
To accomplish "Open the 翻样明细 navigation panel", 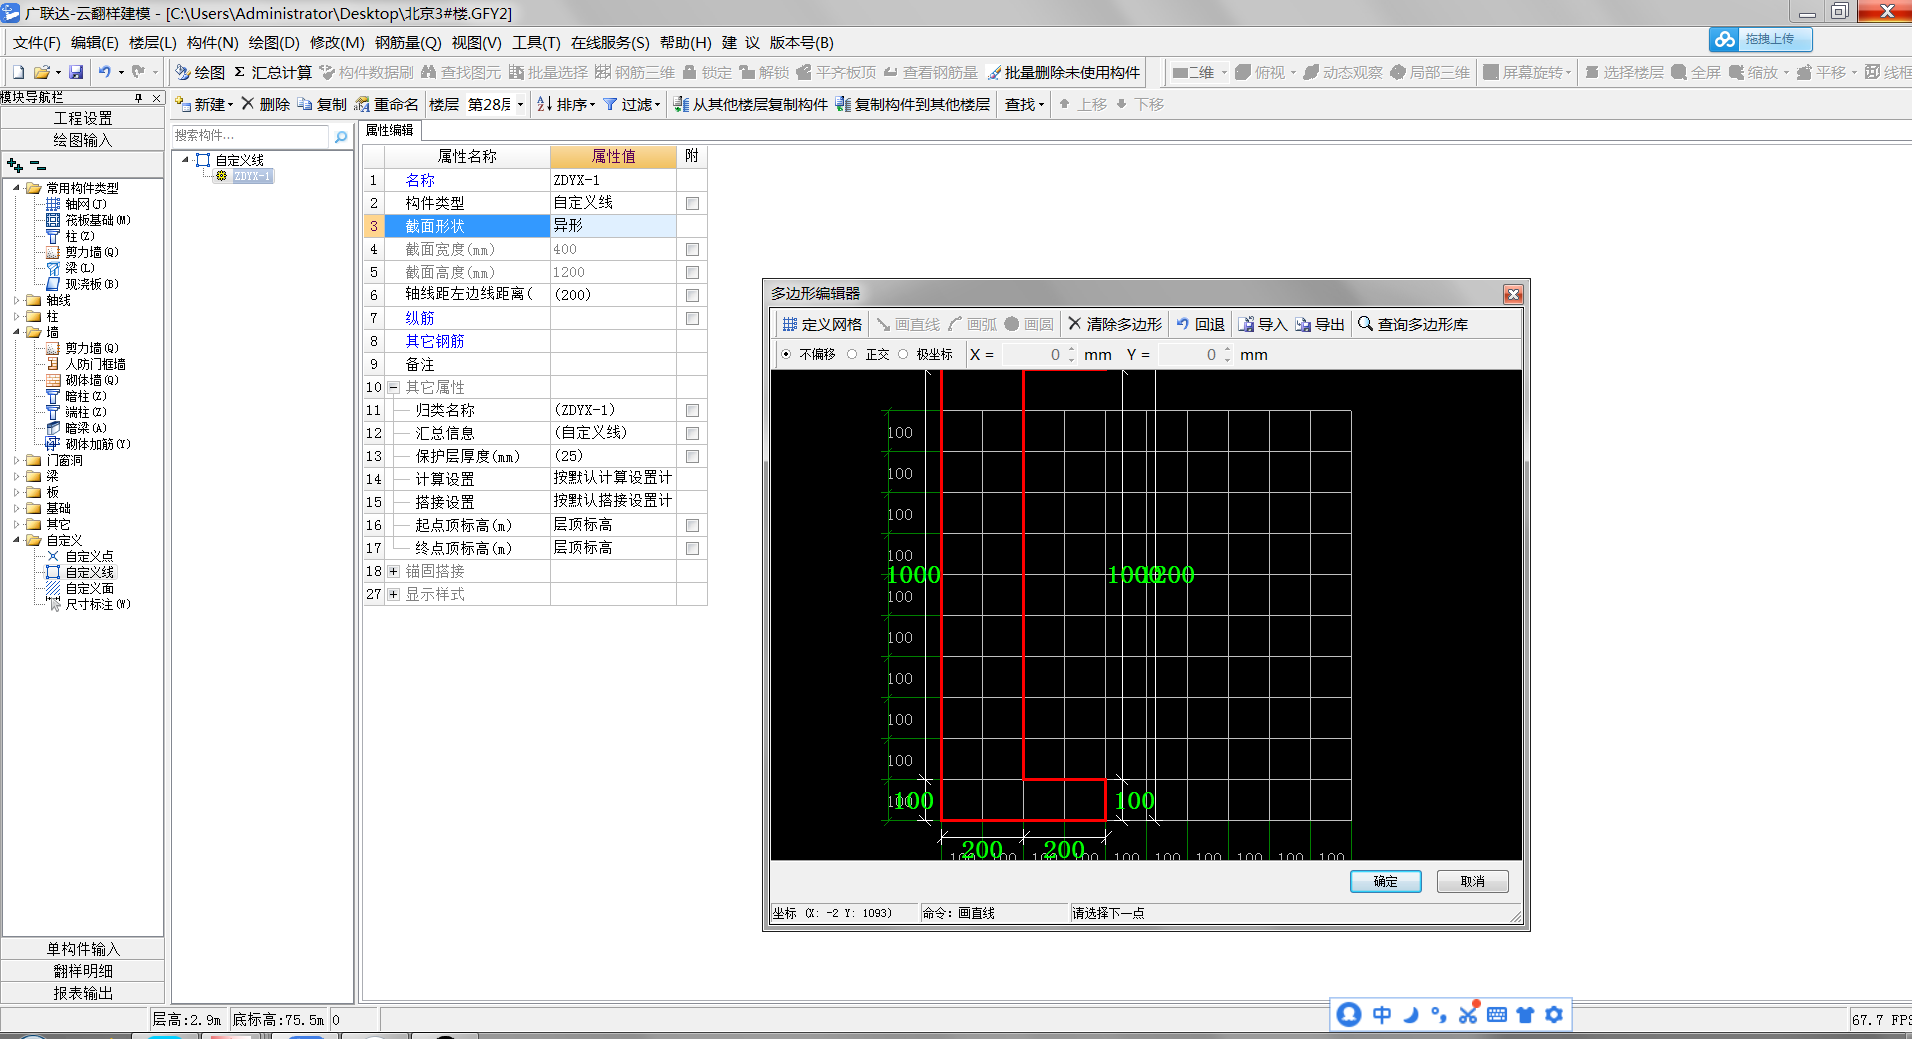I will click(x=82, y=971).
